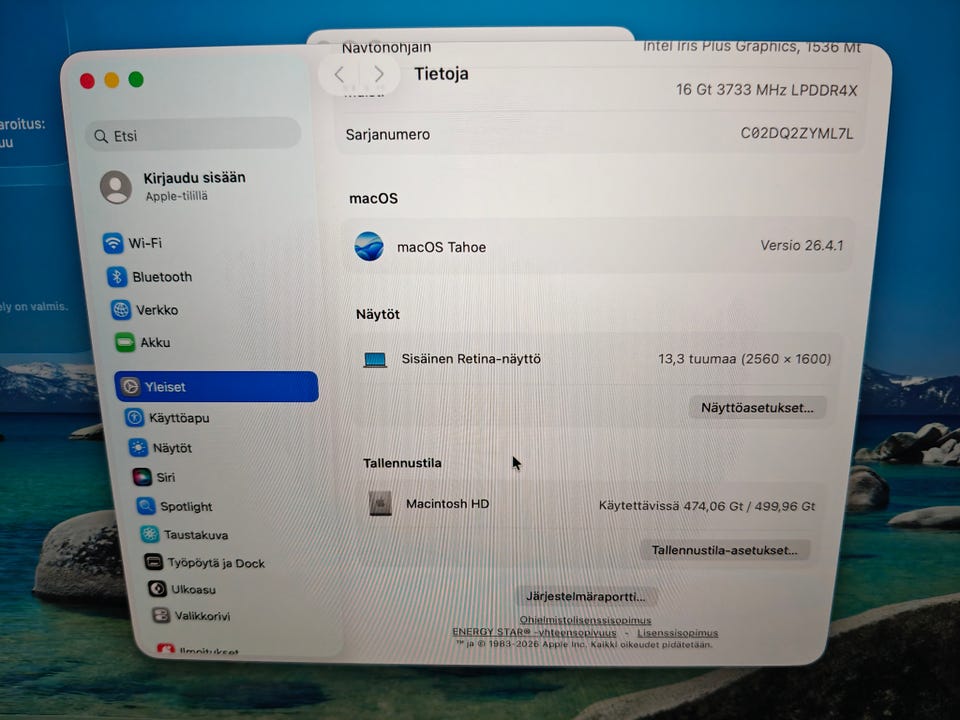This screenshot has height=720, width=960.
Task: Click the user avatar for Kirjaudu sisään
Action: (x=116, y=187)
